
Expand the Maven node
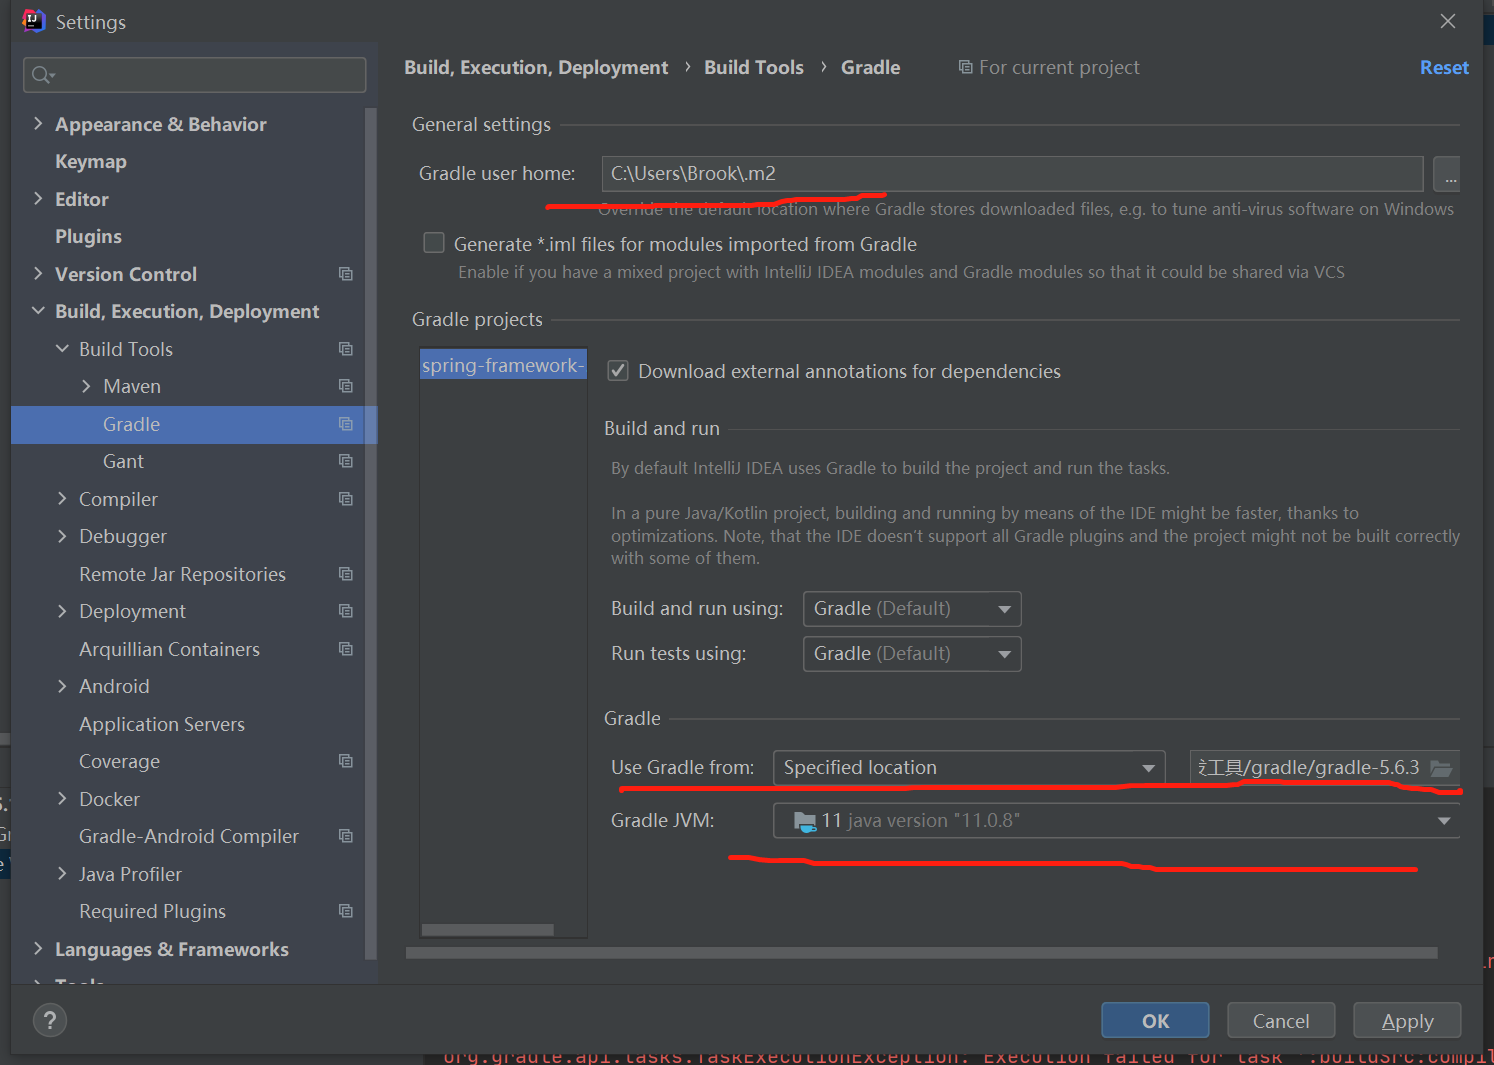(x=86, y=387)
